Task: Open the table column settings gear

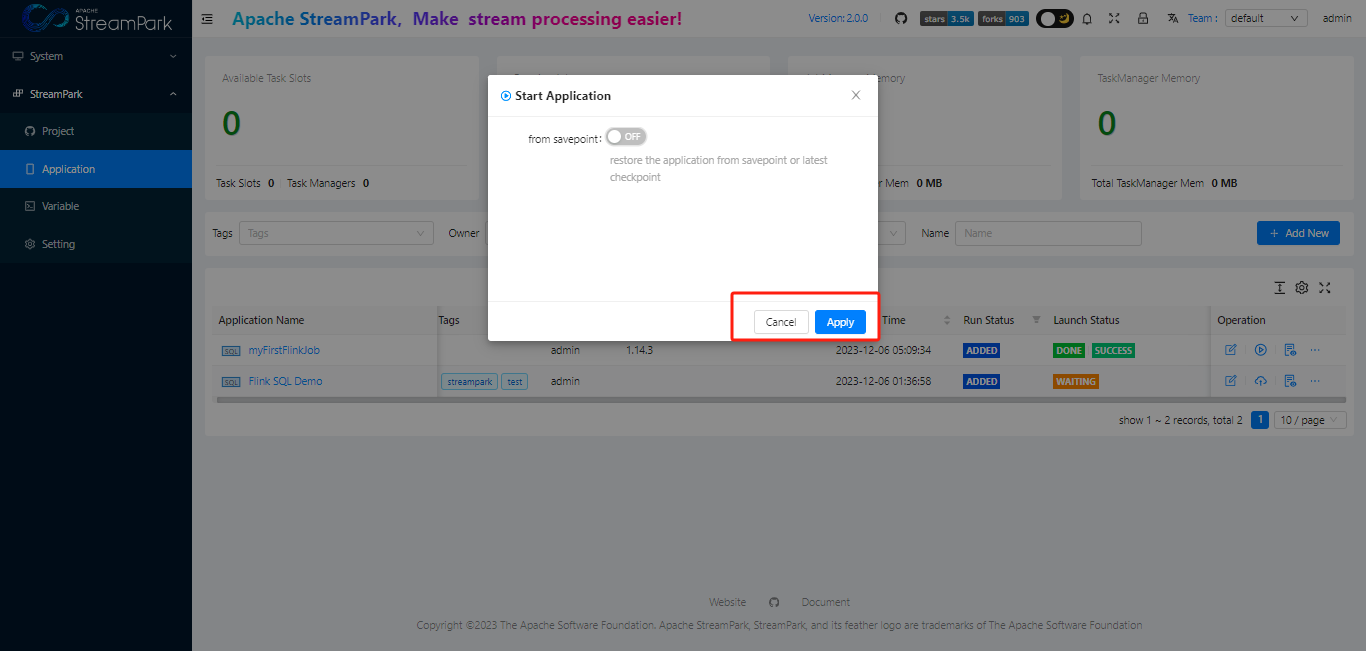Action: coord(1302,288)
